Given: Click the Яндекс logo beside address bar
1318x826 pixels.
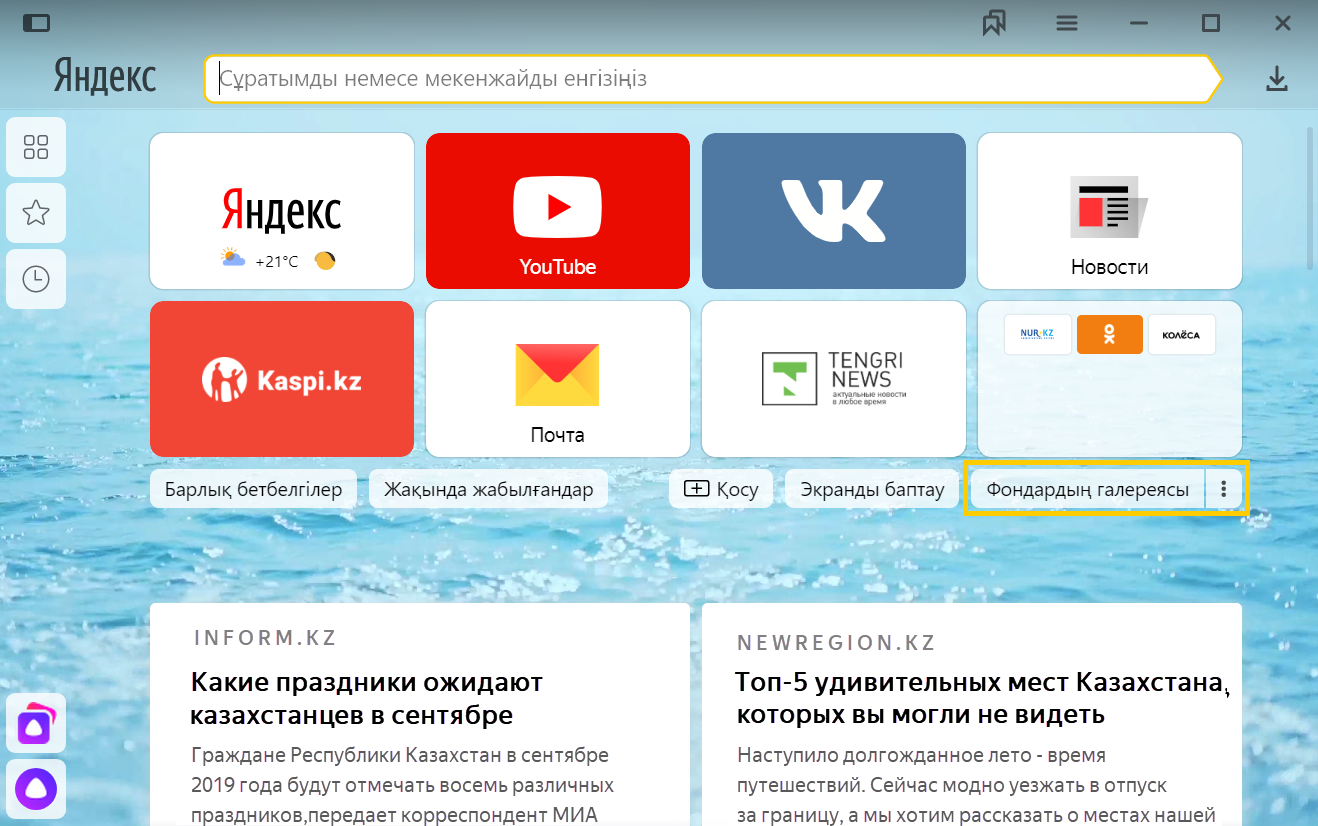Looking at the screenshot, I should click(105, 76).
